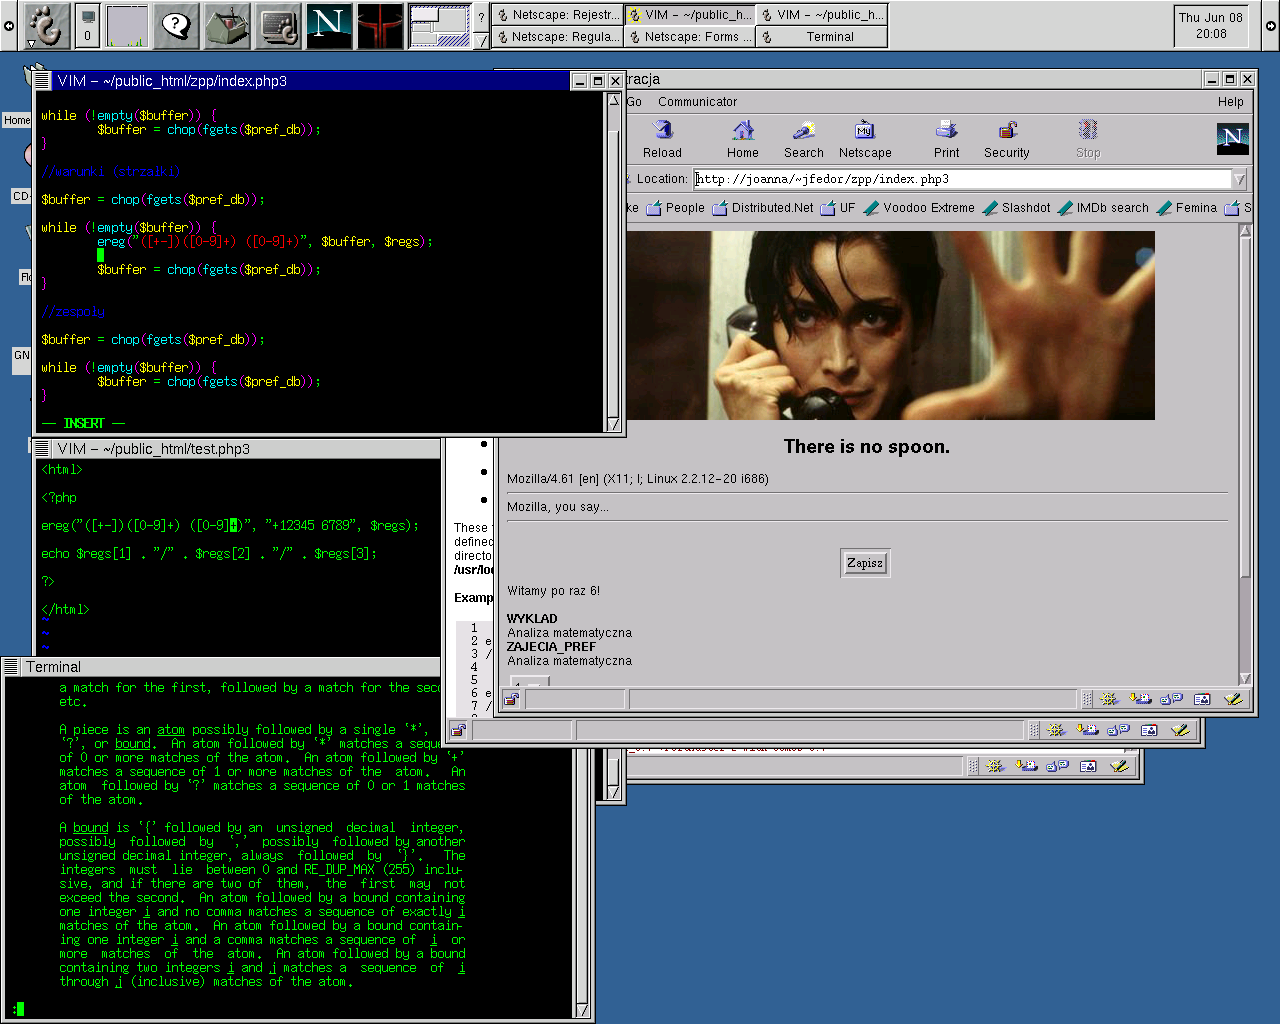Open the Slashdot bookmark

pos(1016,208)
